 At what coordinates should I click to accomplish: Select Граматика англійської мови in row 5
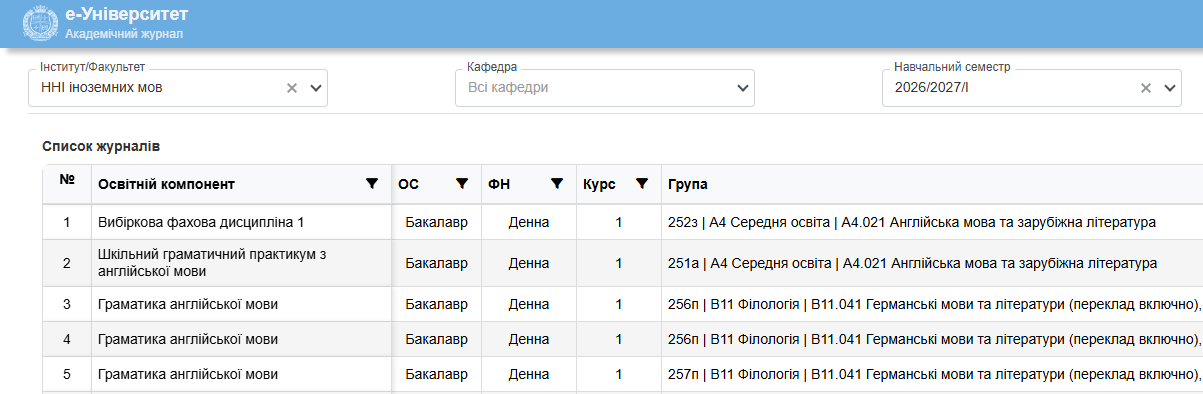tap(188, 375)
